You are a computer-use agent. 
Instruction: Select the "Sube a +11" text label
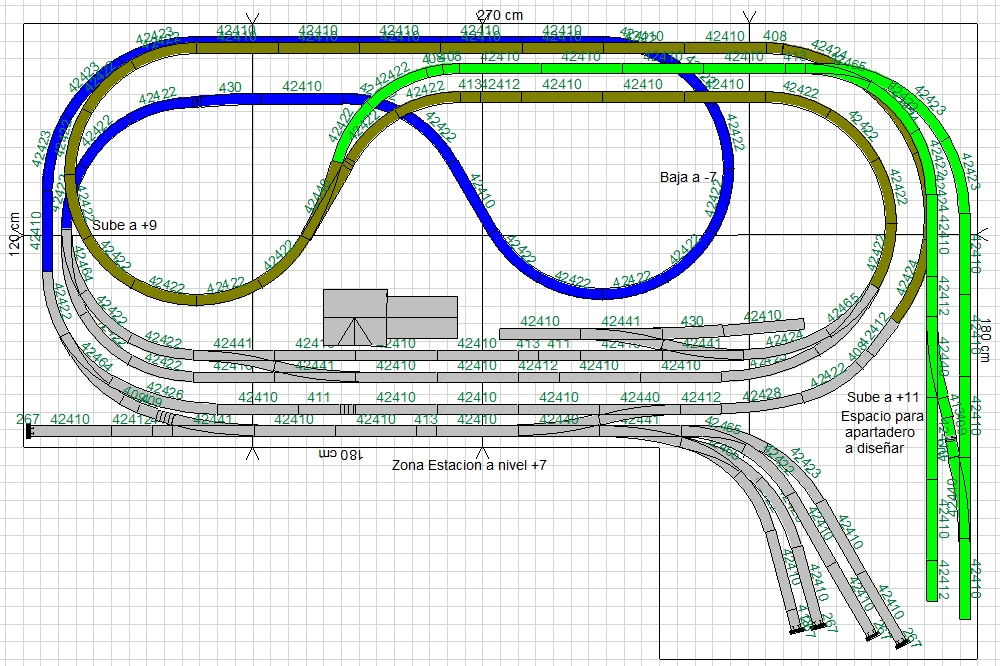883,397
